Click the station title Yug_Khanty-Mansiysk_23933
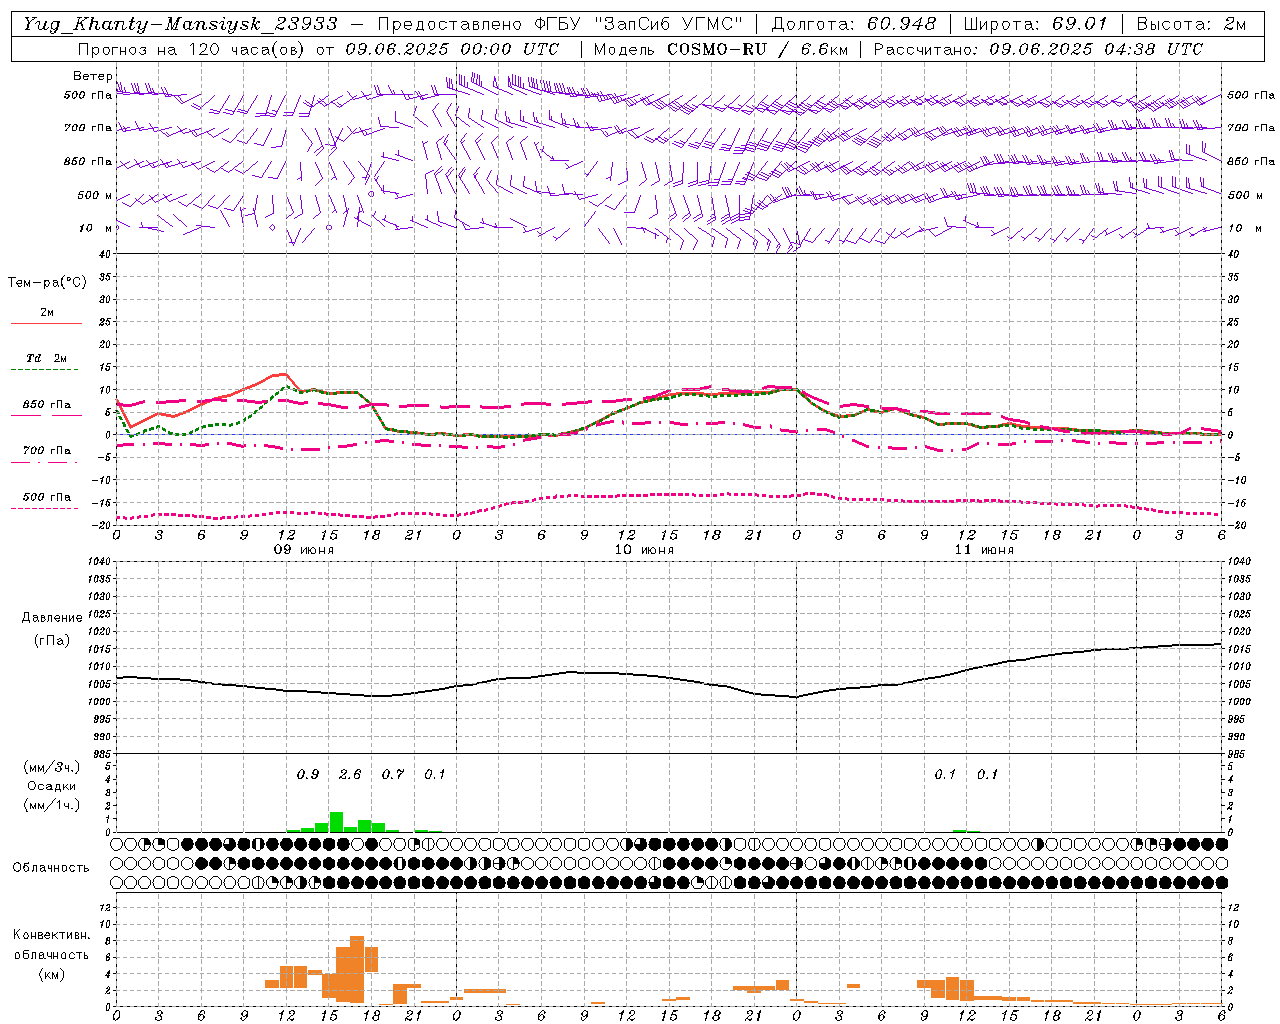This screenshot has width=1280, height=1024. [x=180, y=24]
